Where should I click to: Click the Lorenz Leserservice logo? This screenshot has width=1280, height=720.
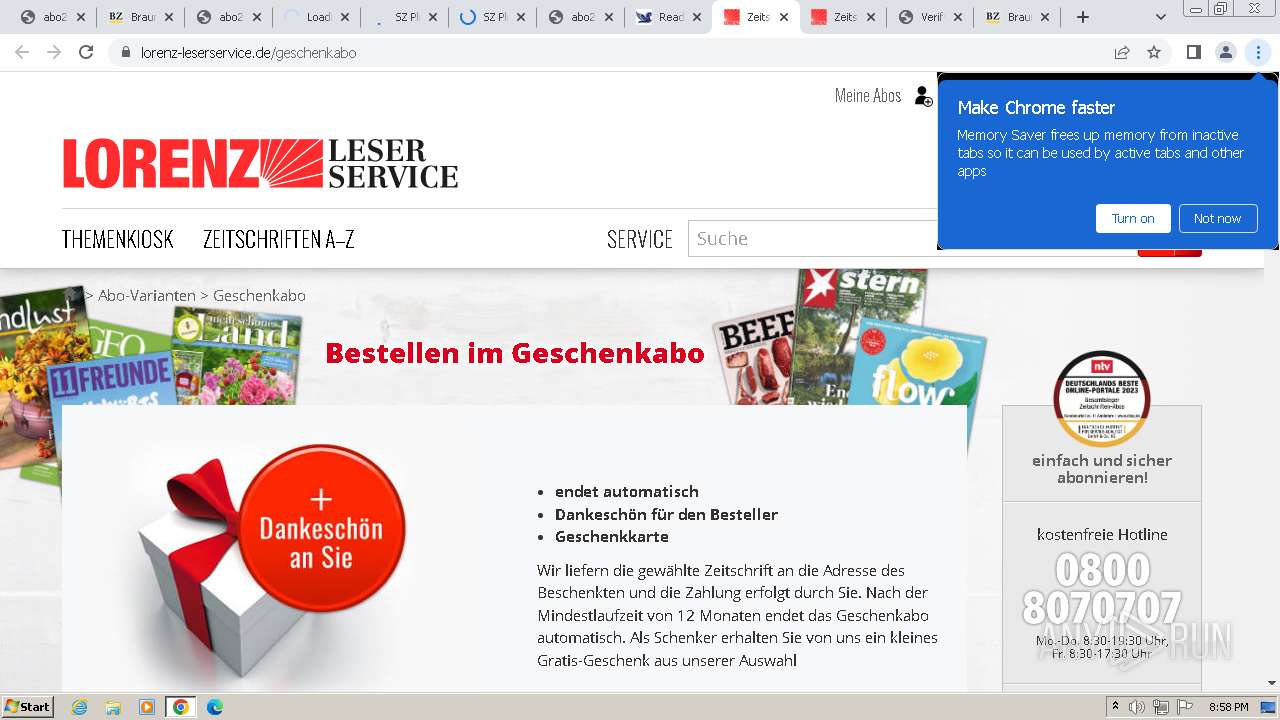click(260, 163)
